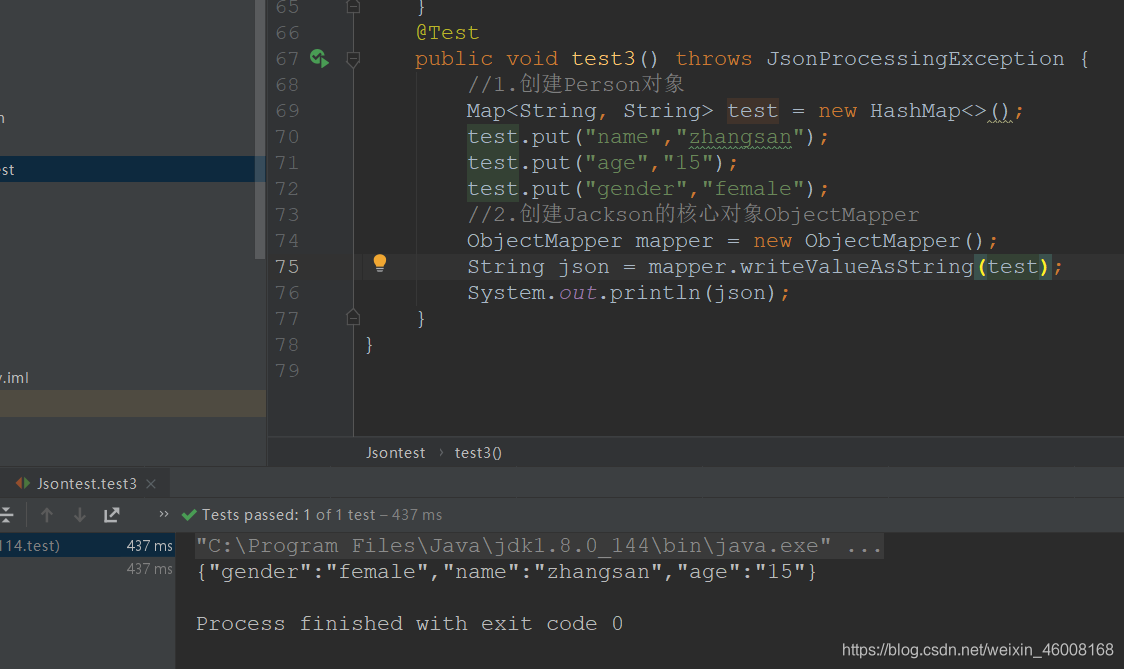1124x669 pixels.
Task: Click the fold end marker at line 77
Action: point(353,318)
